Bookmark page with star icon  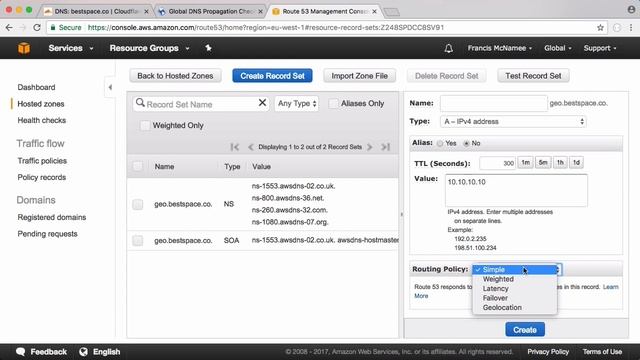[x=600, y=28]
